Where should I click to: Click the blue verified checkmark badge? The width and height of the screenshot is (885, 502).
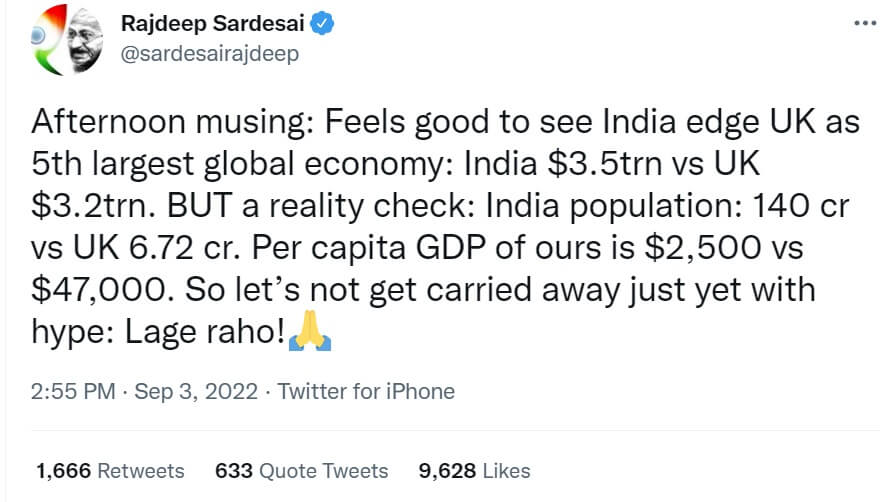(x=324, y=24)
